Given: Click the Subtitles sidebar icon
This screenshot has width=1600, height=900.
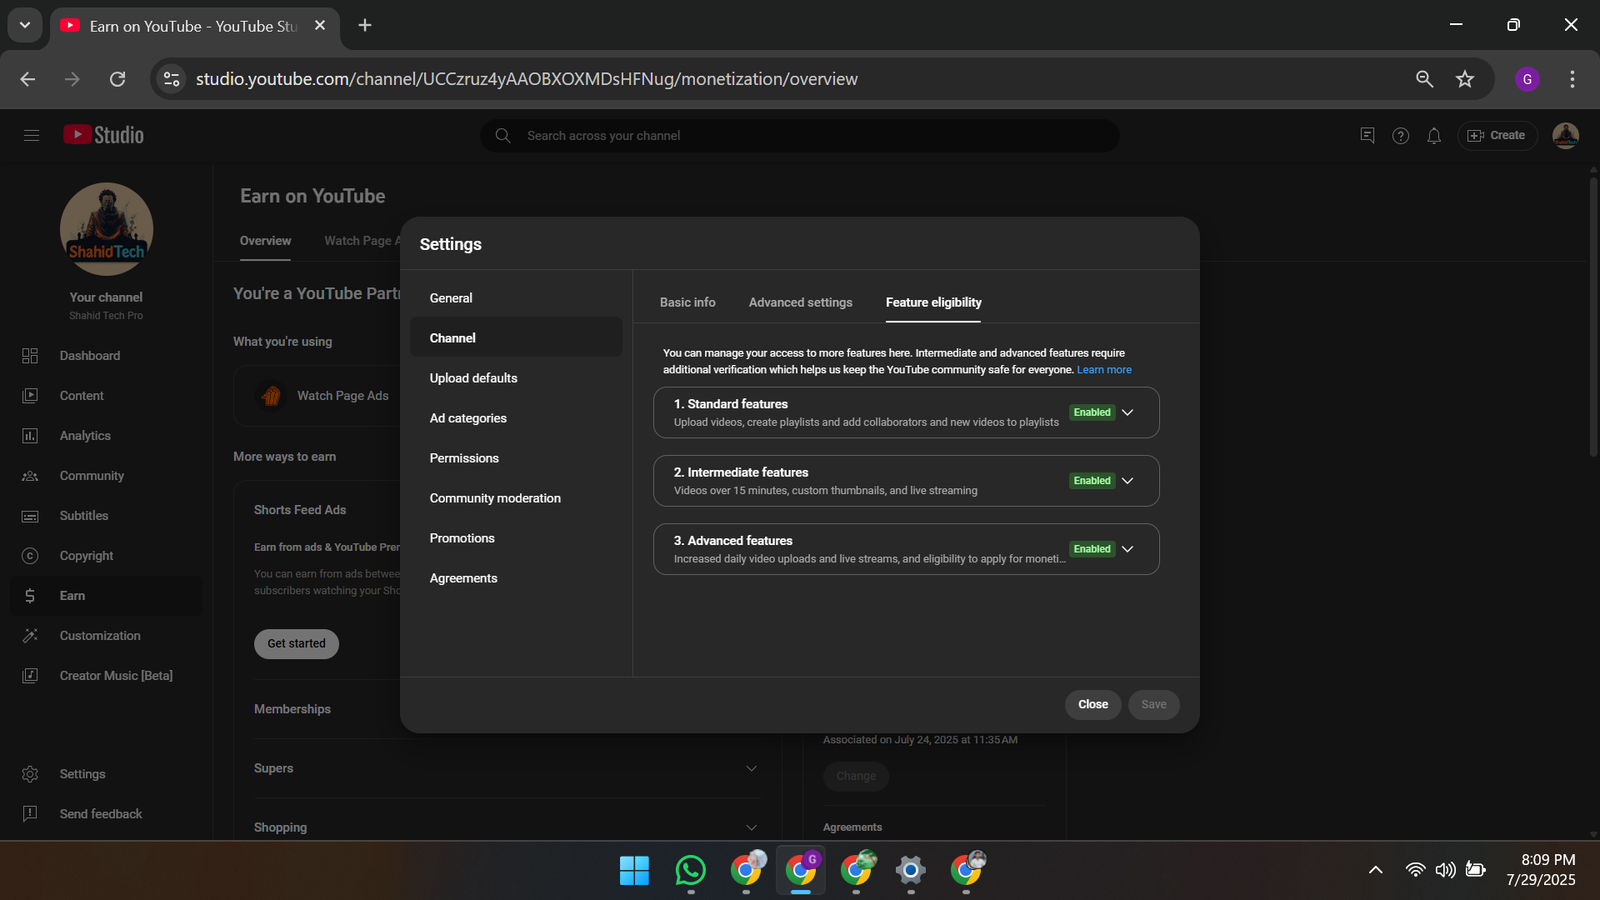Looking at the screenshot, I should click(30, 516).
